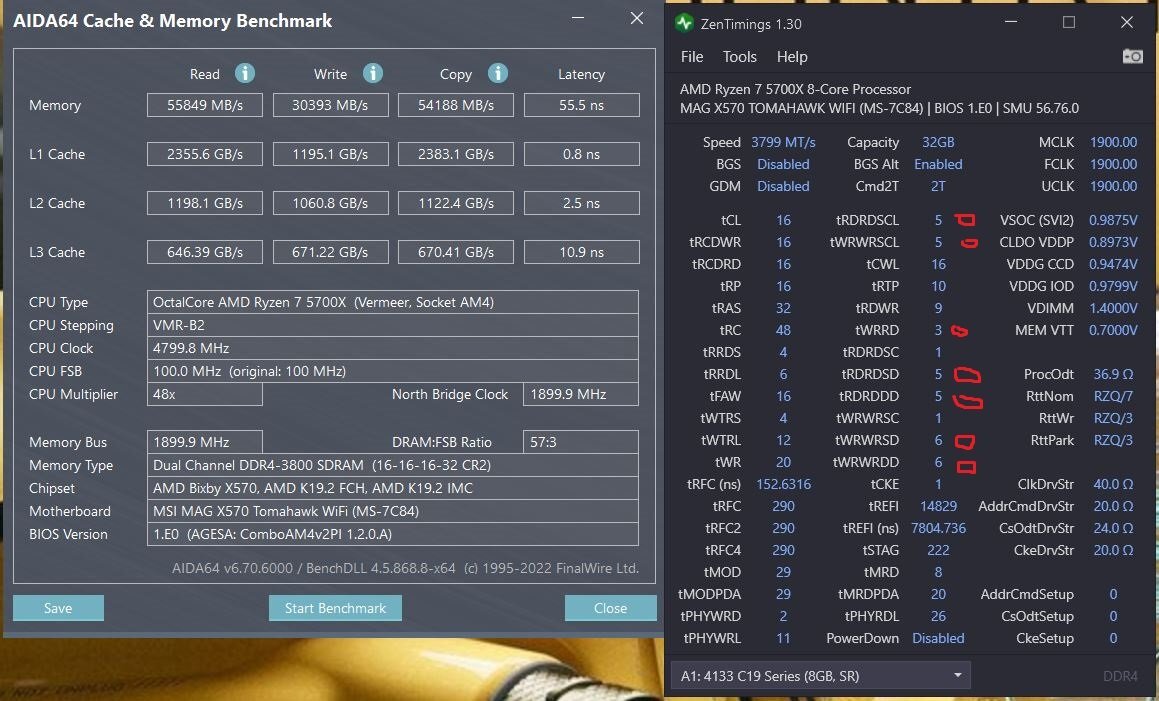Click CPU Multiplier value 48x

(205, 394)
